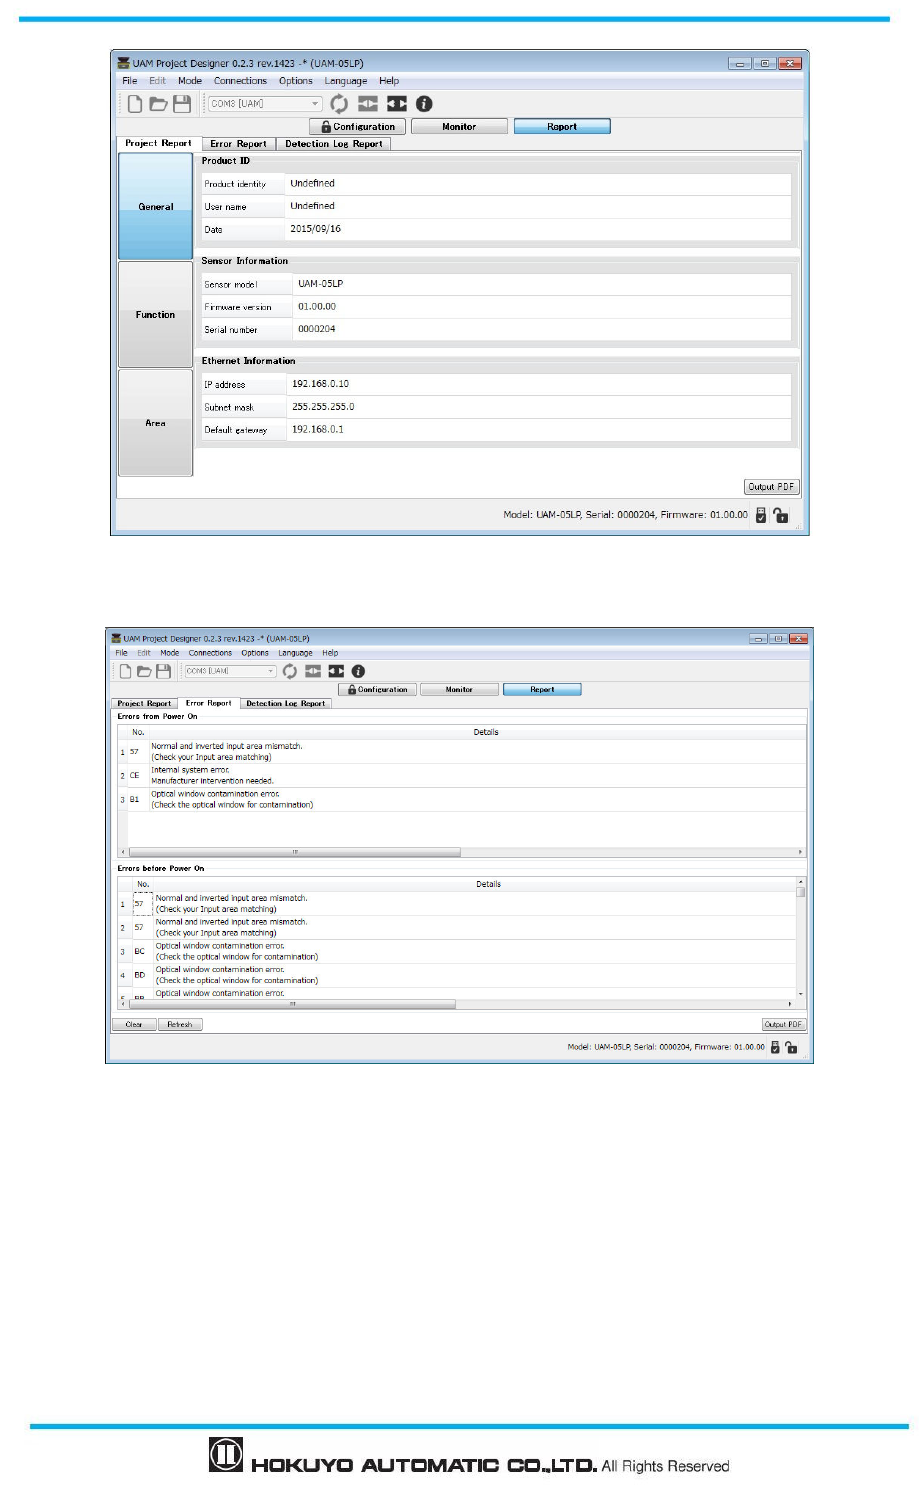Click the New file icon in lower window
The image size is (919, 1495).
pos(126,671)
